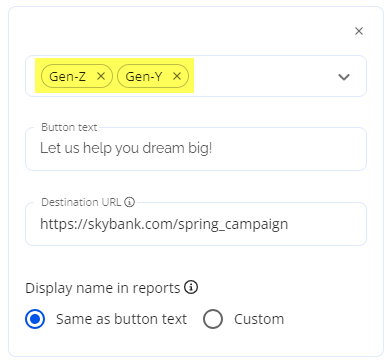Click the Display name in reports label
The height and width of the screenshot is (363, 391).
click(x=103, y=288)
